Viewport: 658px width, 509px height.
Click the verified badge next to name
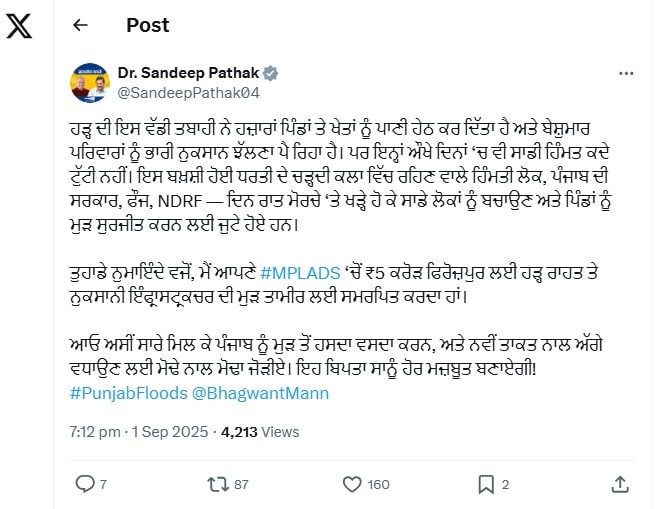click(x=271, y=74)
